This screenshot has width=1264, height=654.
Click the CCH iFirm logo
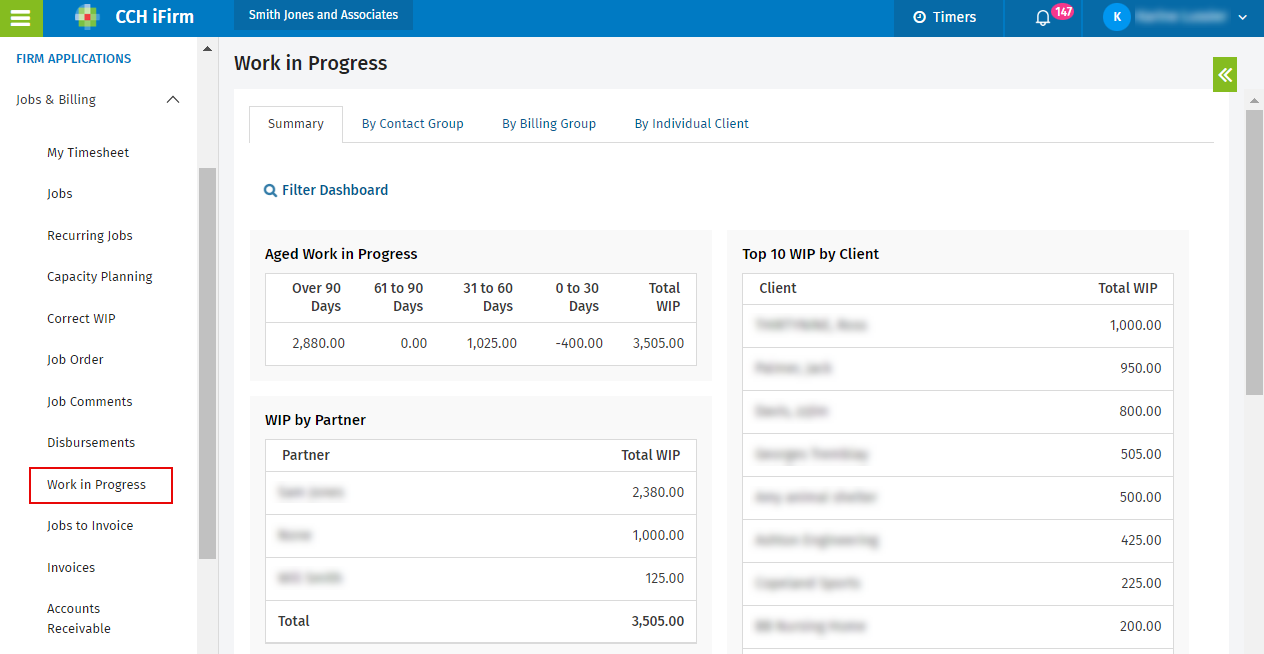point(134,17)
